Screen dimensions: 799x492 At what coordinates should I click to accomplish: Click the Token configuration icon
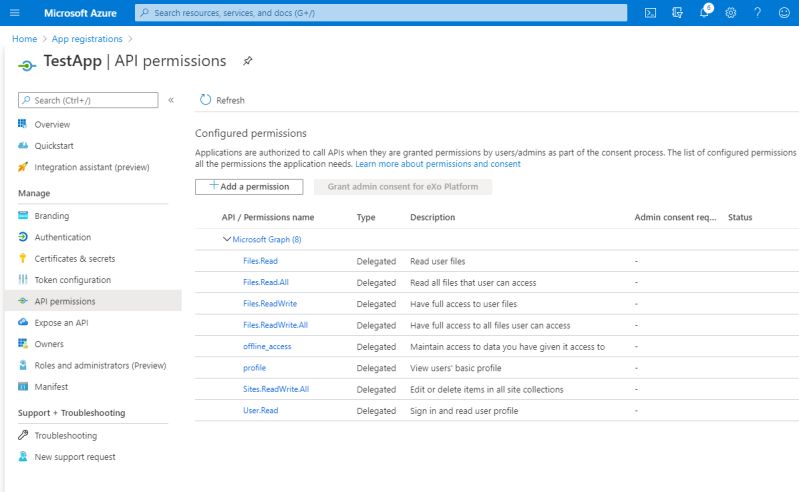coord(23,279)
